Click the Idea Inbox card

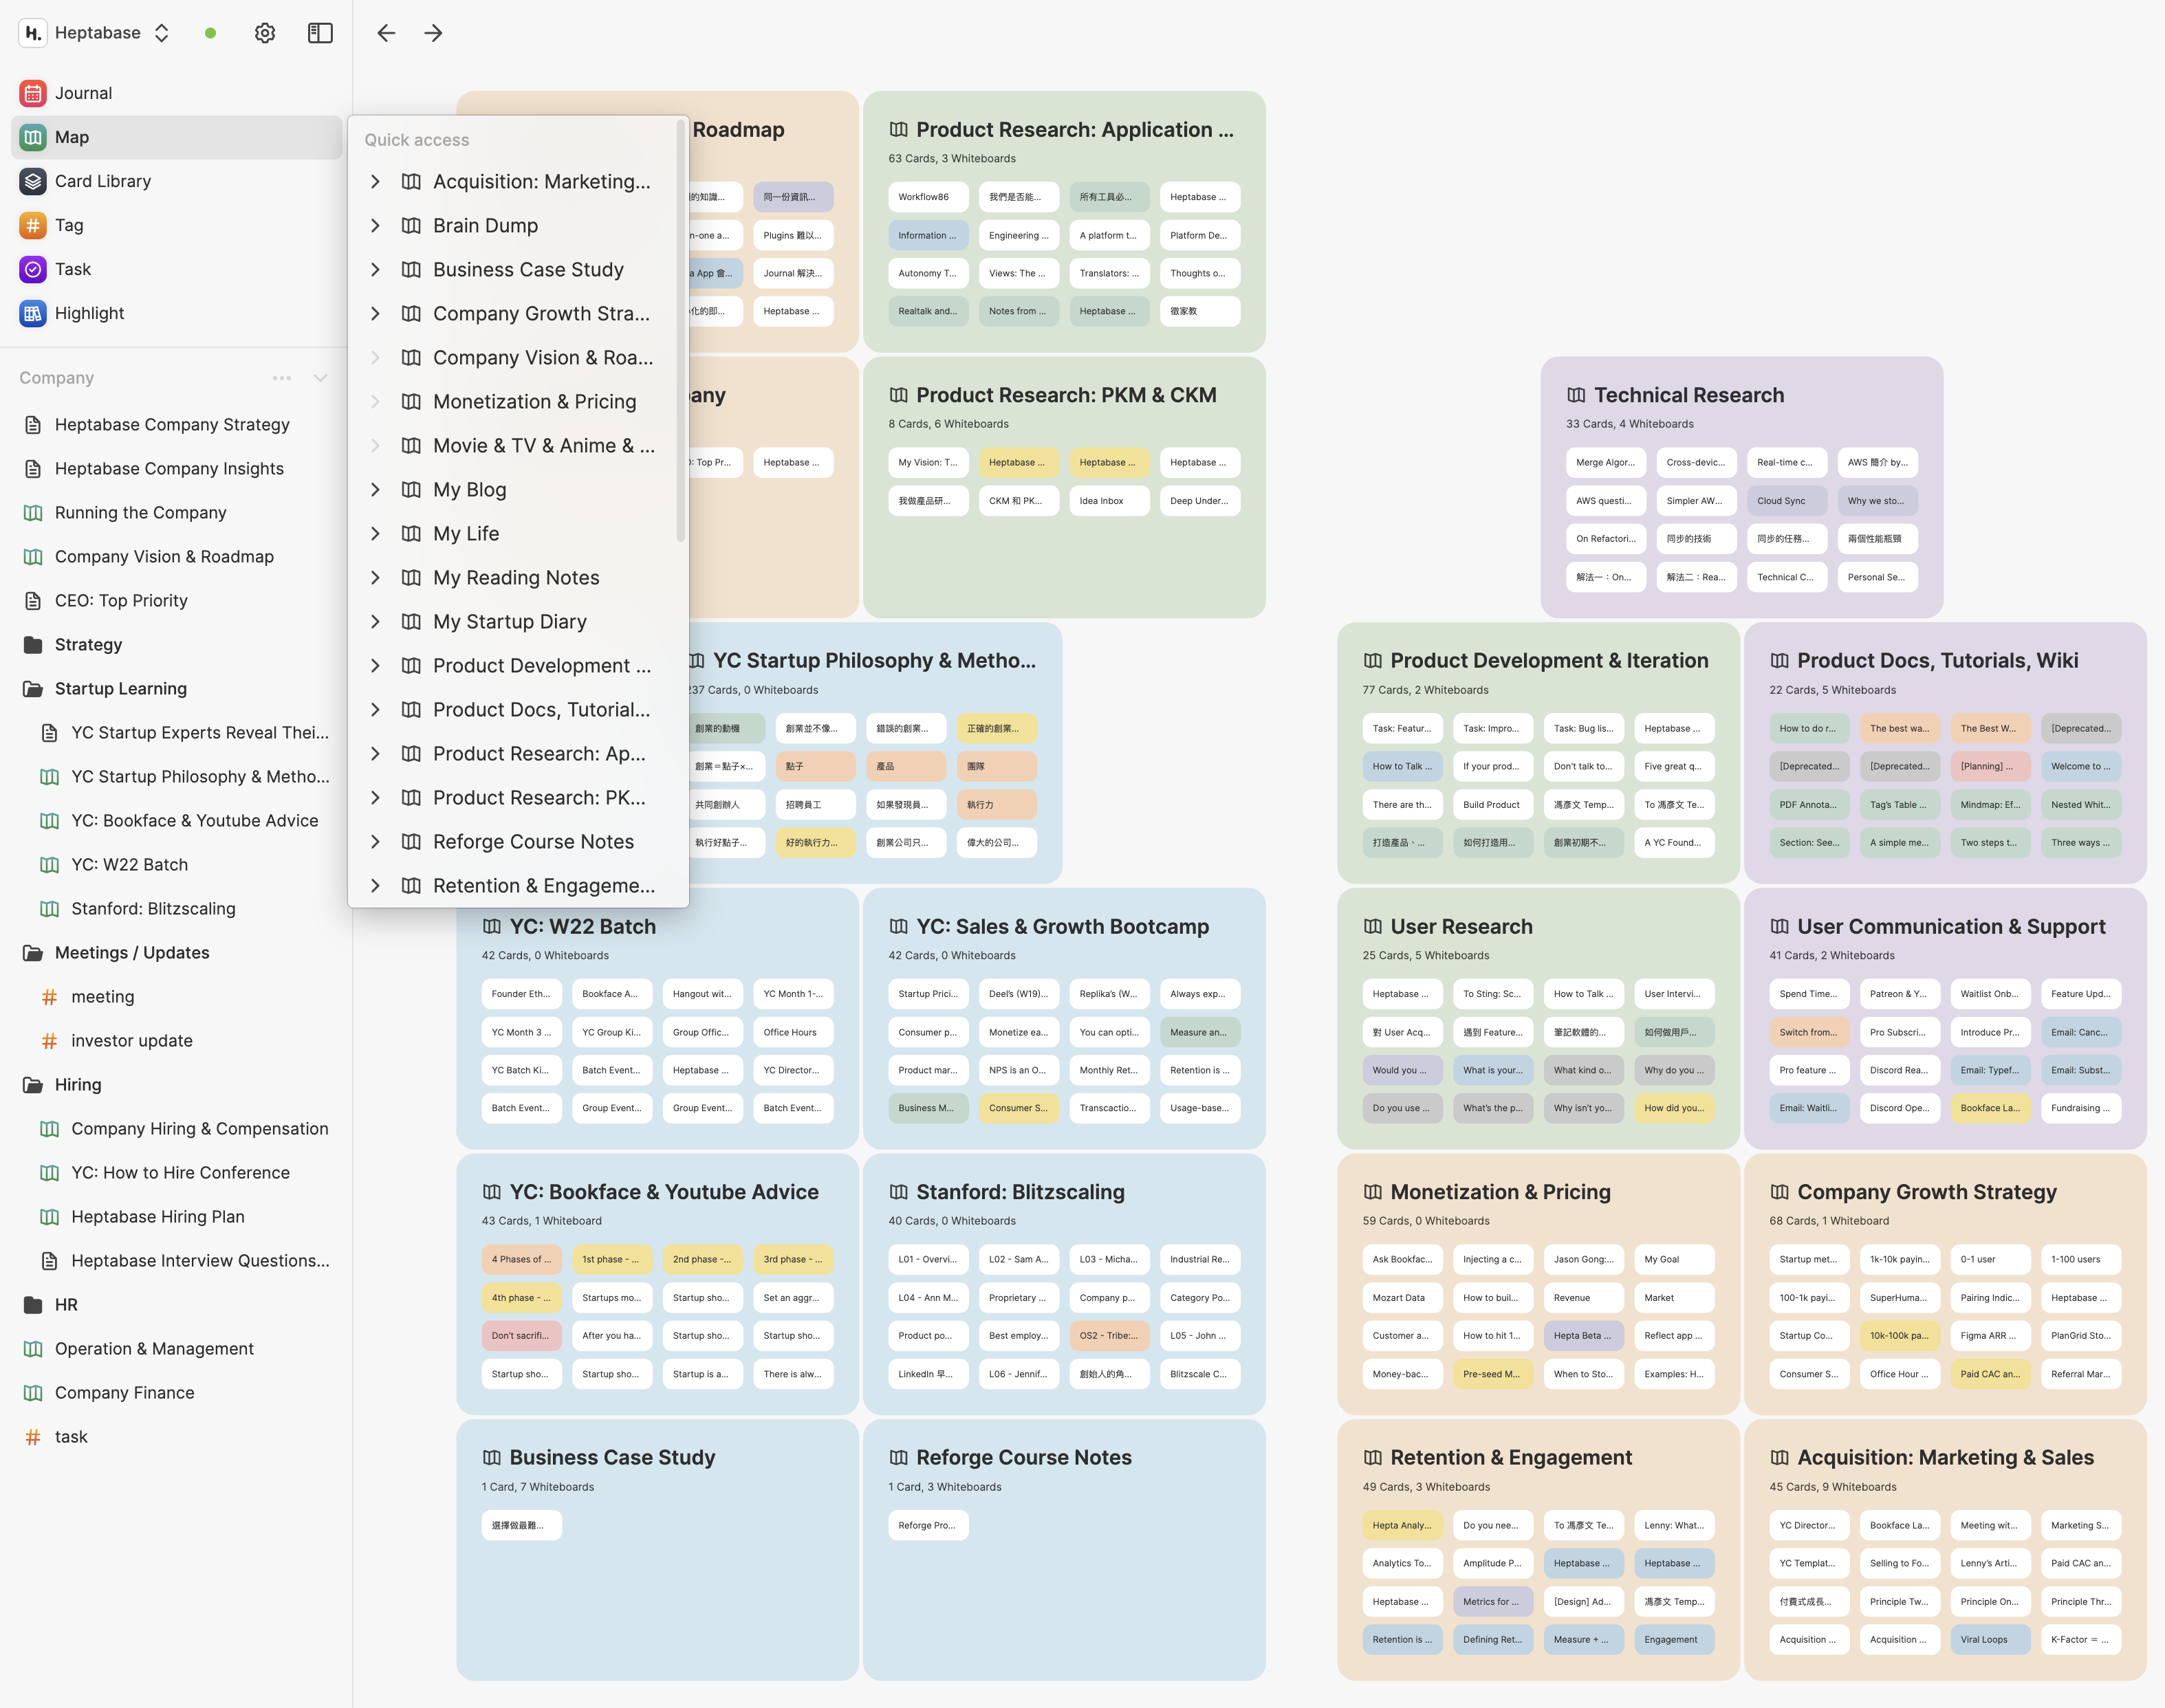point(1109,501)
